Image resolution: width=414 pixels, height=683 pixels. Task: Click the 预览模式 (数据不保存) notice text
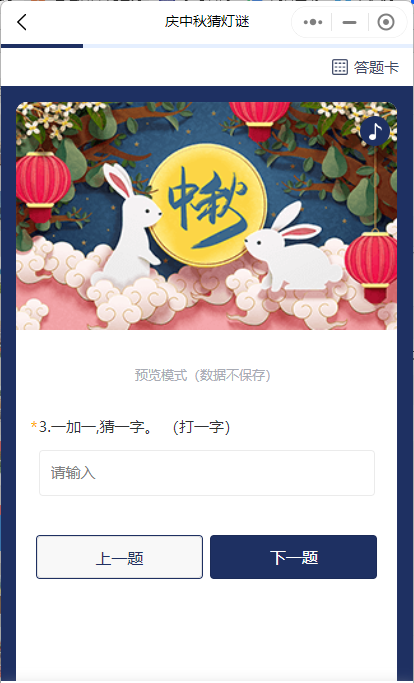[x=203, y=375]
